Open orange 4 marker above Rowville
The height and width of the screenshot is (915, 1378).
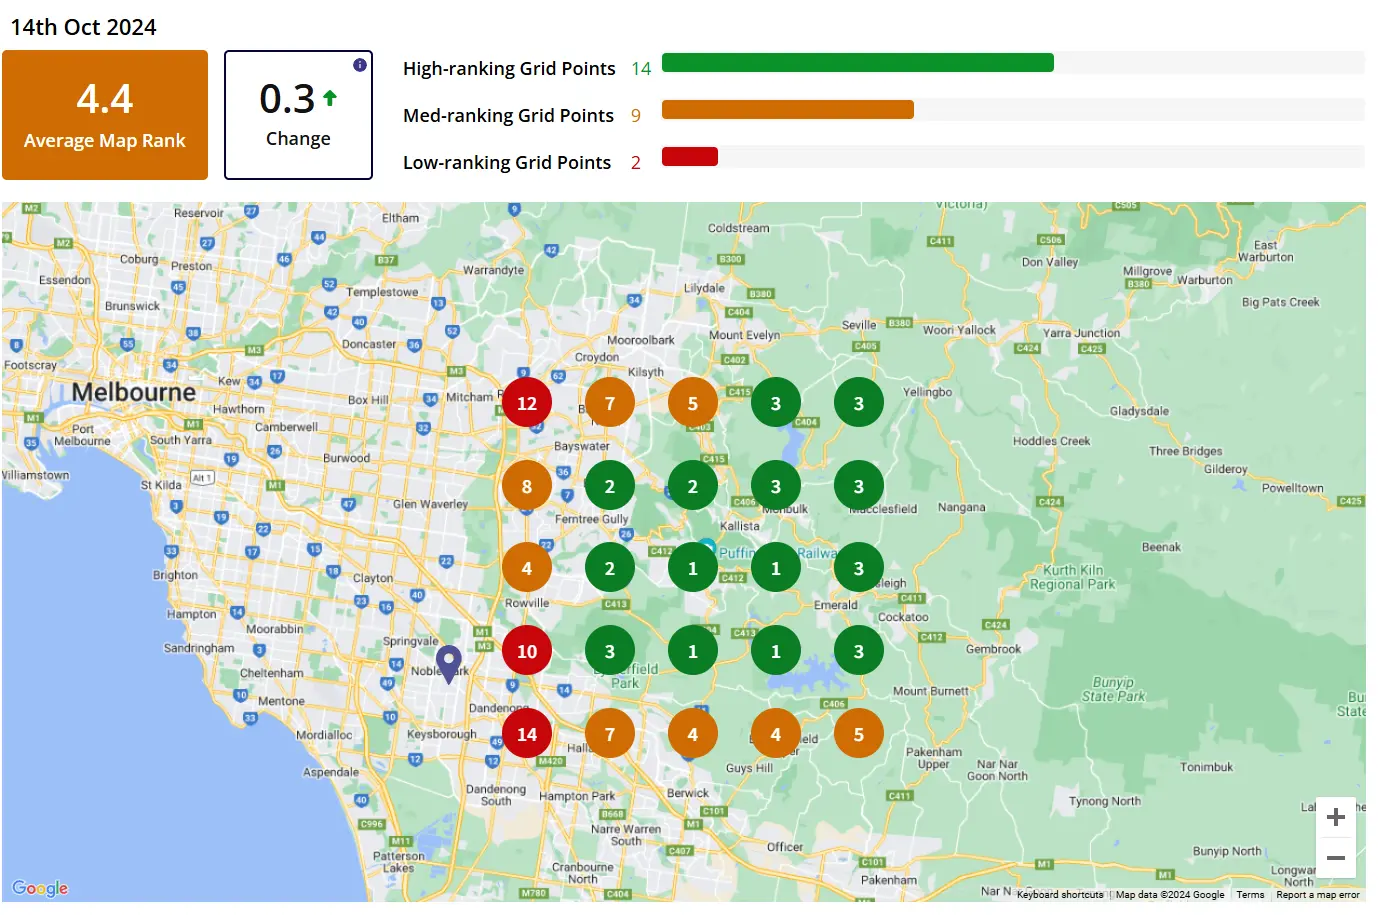[527, 568]
